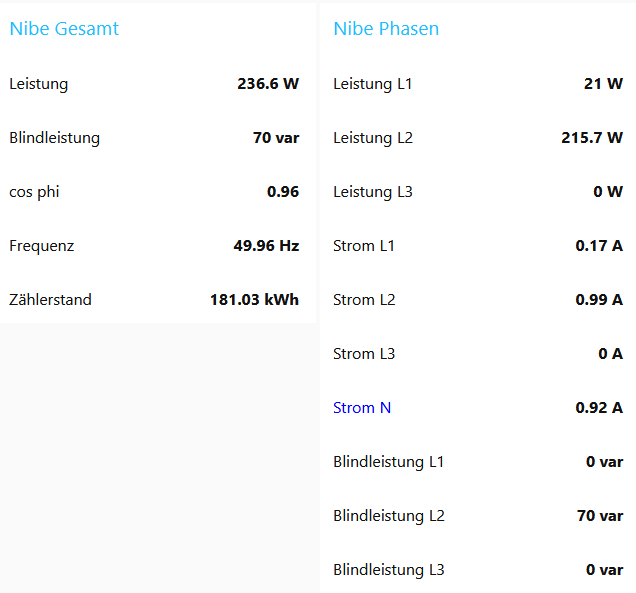Select the Leistung L2 entity label
Image resolution: width=636 pixels, height=593 pixels.
click(373, 138)
